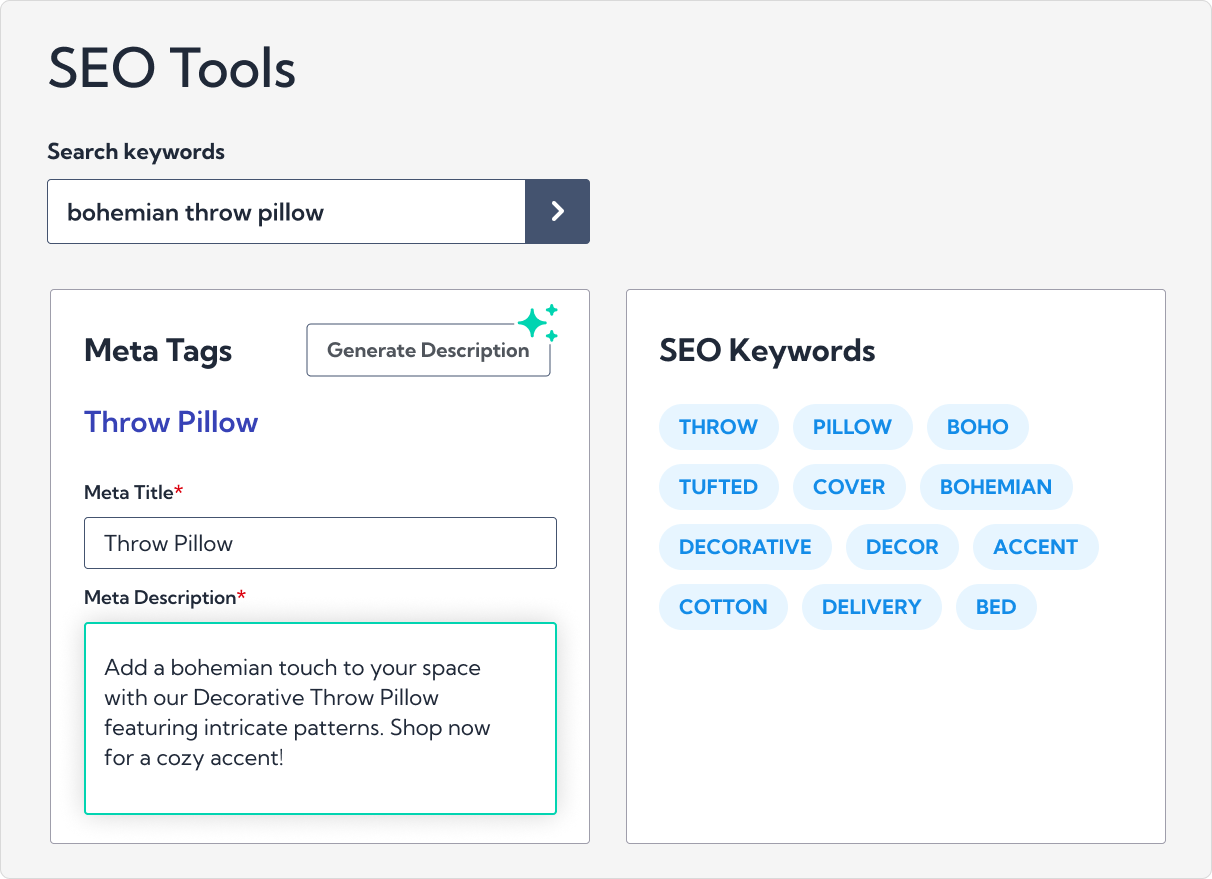This screenshot has height=879, width=1212.
Task: Select the DECORATIVE keyword tag
Action: [x=745, y=547]
